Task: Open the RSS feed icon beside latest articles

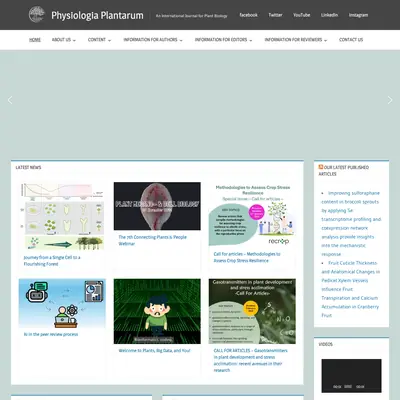Action: point(321,167)
